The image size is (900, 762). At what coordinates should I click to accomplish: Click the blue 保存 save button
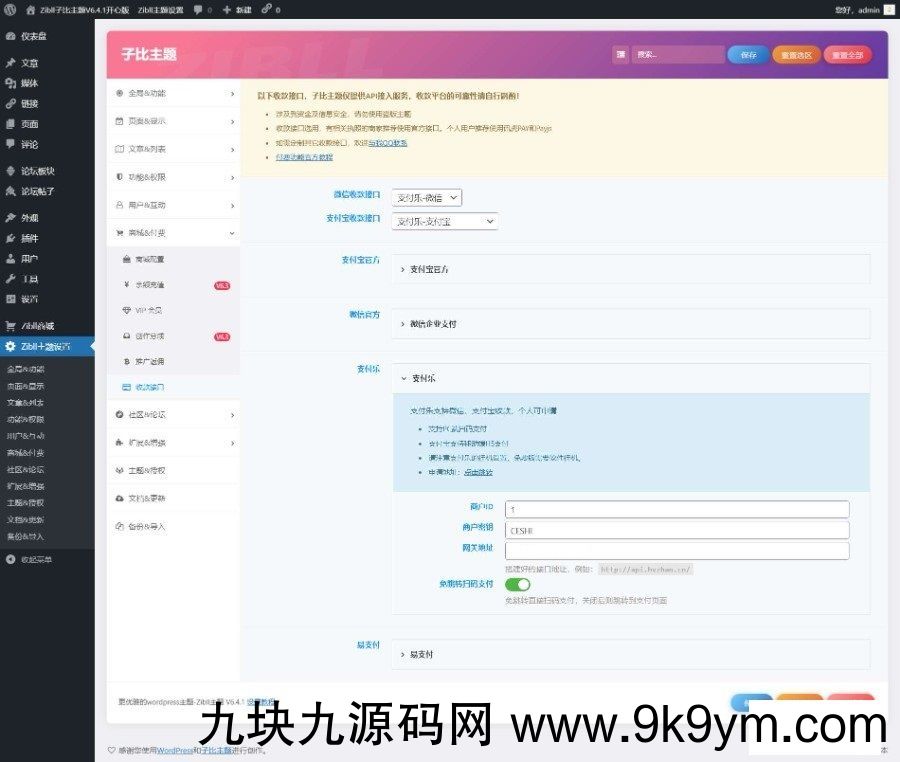coord(748,55)
